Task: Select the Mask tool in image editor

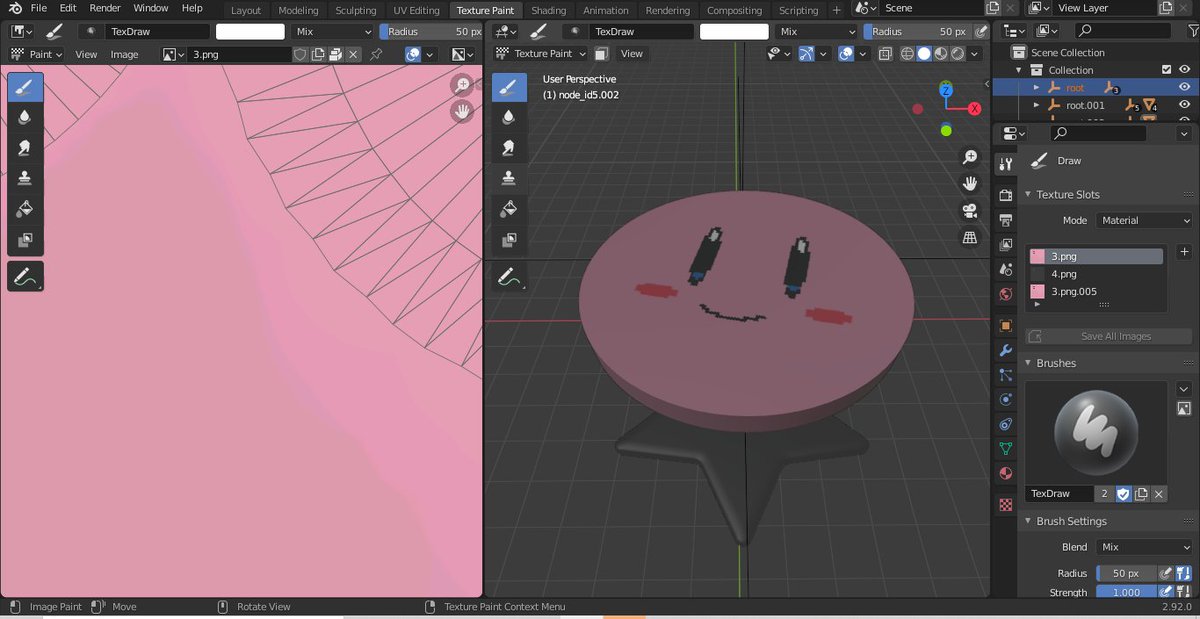Action: tap(25, 240)
